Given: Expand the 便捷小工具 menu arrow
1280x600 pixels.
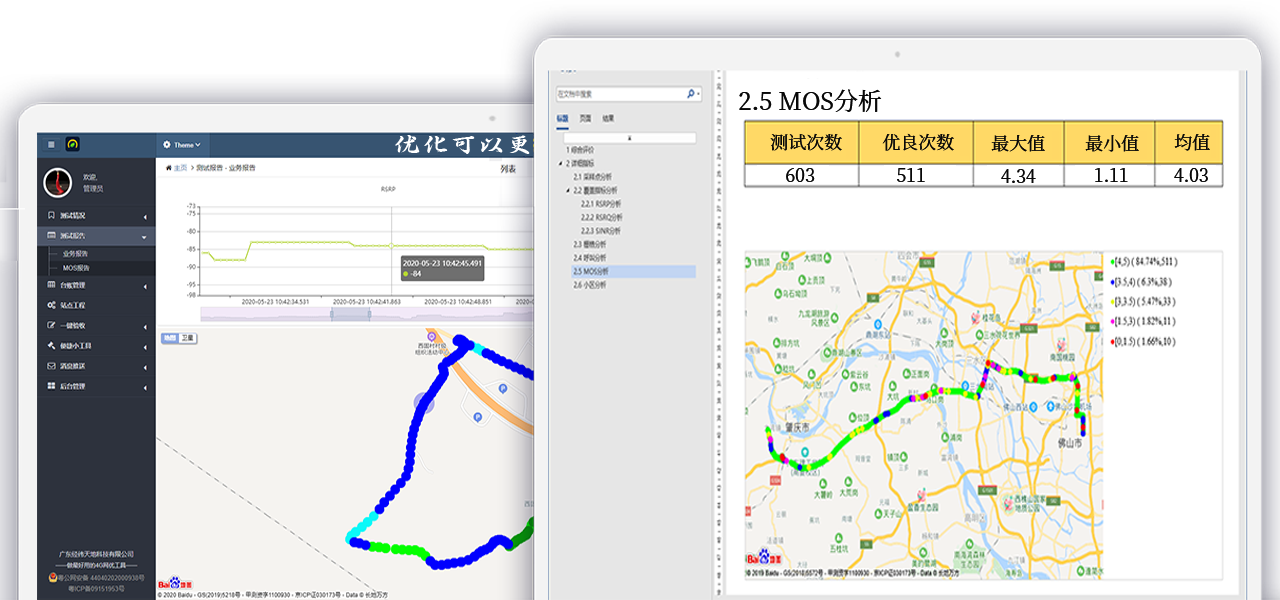Looking at the screenshot, I should coord(144,347).
